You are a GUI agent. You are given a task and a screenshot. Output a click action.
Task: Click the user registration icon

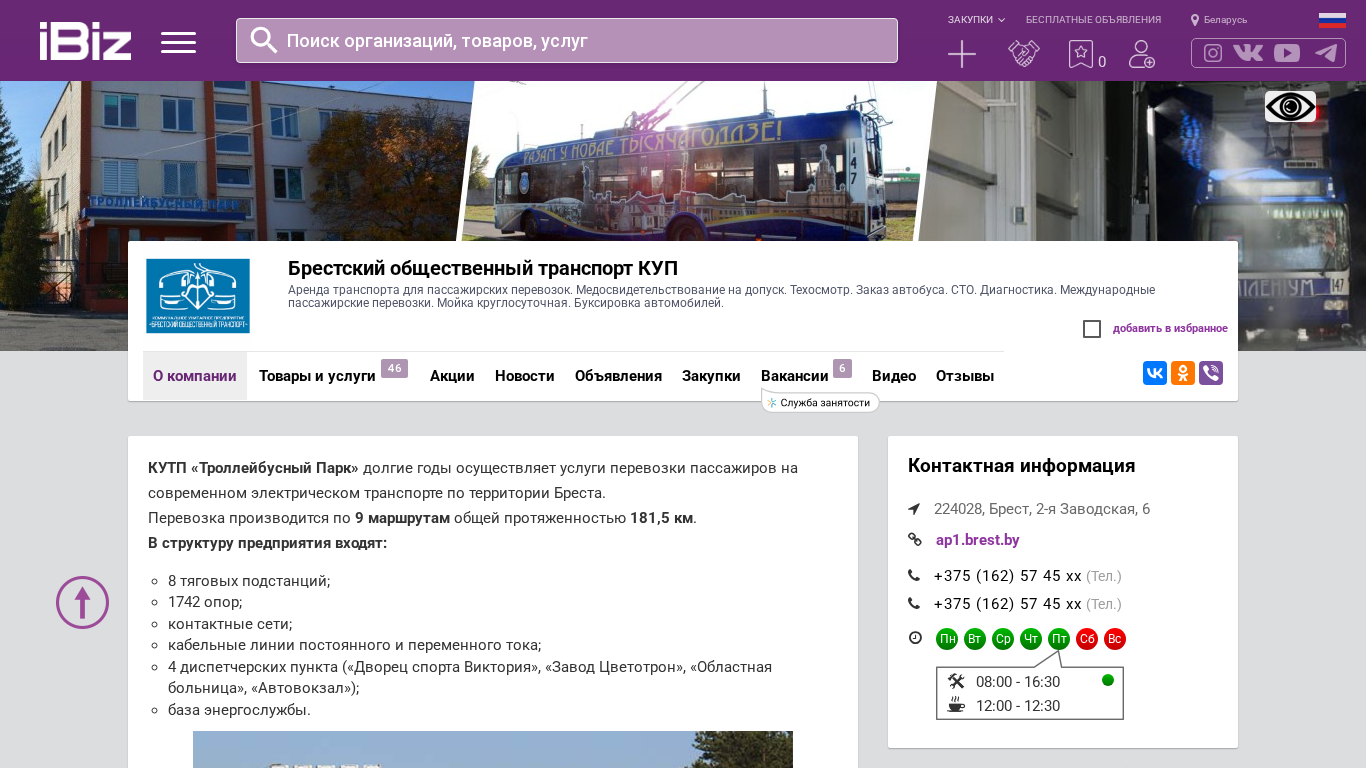click(1142, 54)
